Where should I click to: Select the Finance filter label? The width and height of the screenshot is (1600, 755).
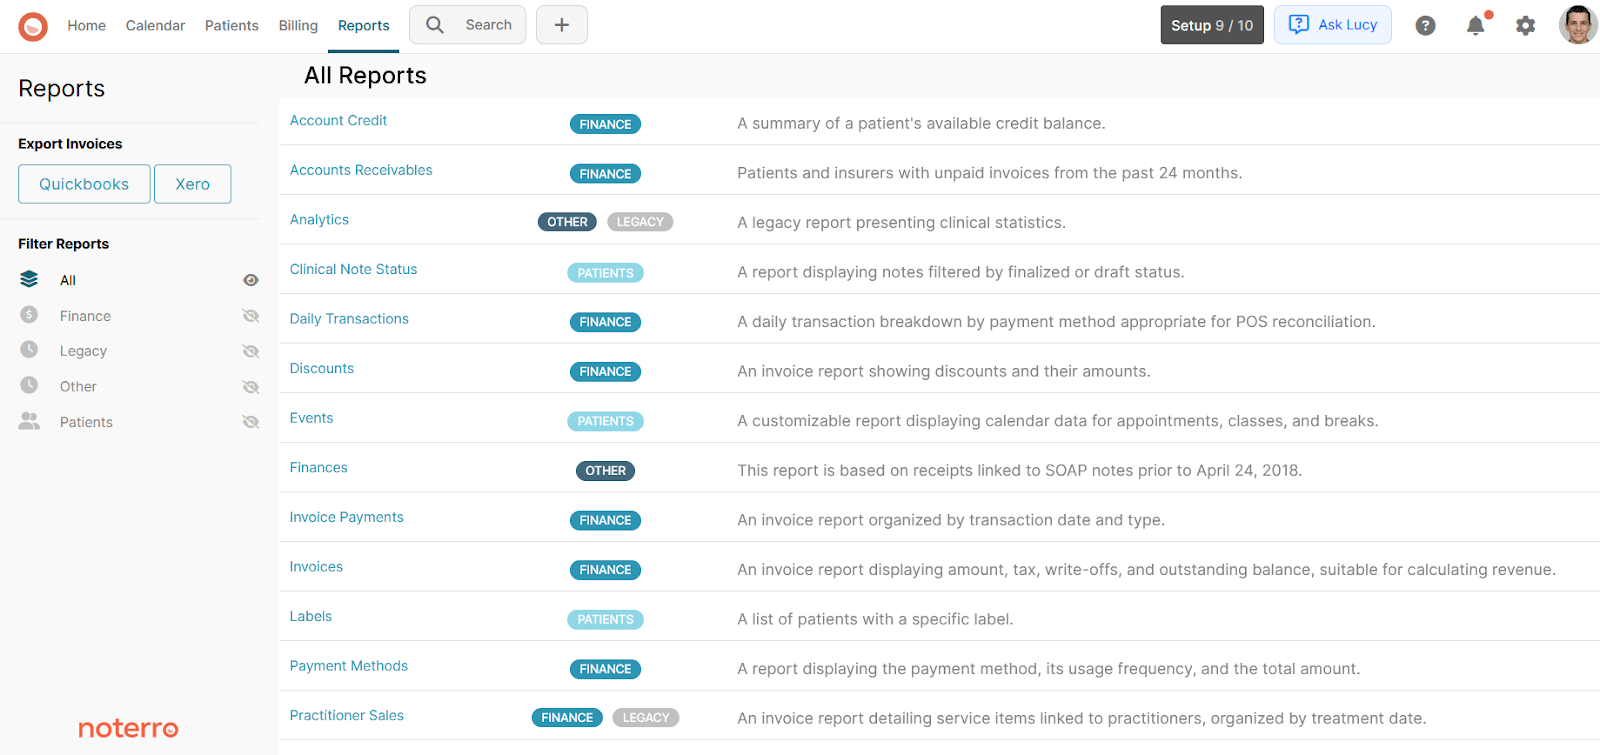click(x=85, y=316)
